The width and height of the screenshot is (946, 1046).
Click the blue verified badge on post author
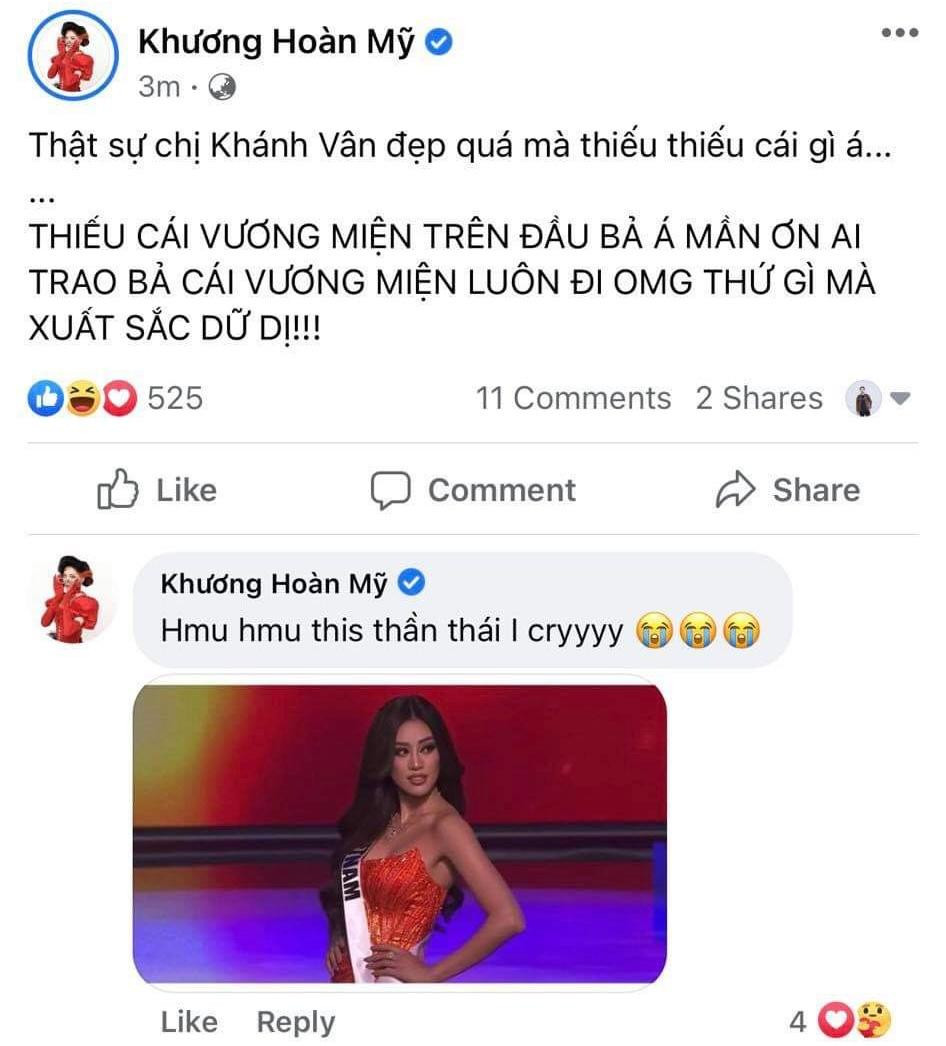tap(439, 42)
